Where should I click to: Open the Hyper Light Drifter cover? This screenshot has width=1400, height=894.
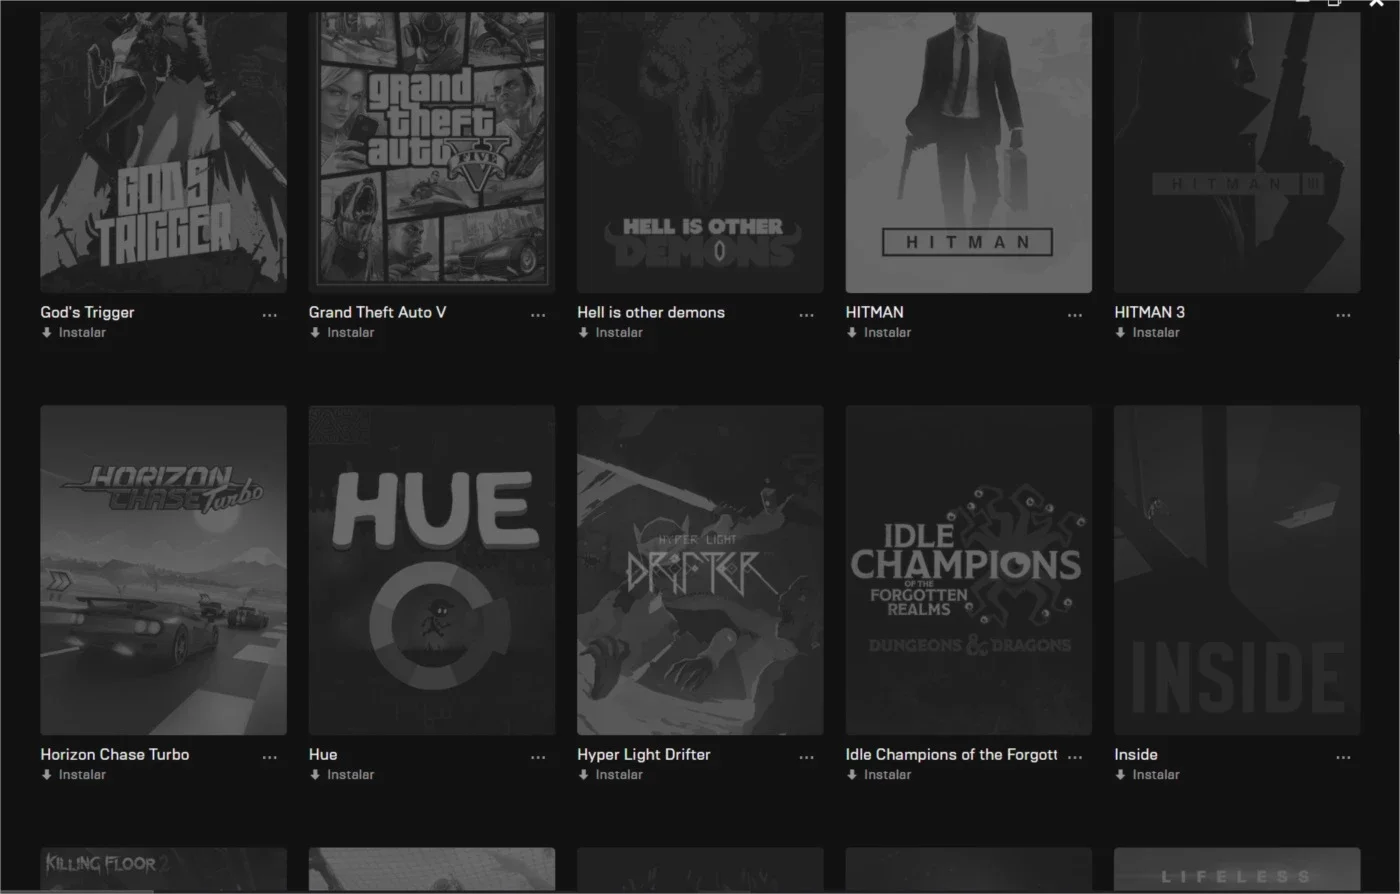point(700,570)
